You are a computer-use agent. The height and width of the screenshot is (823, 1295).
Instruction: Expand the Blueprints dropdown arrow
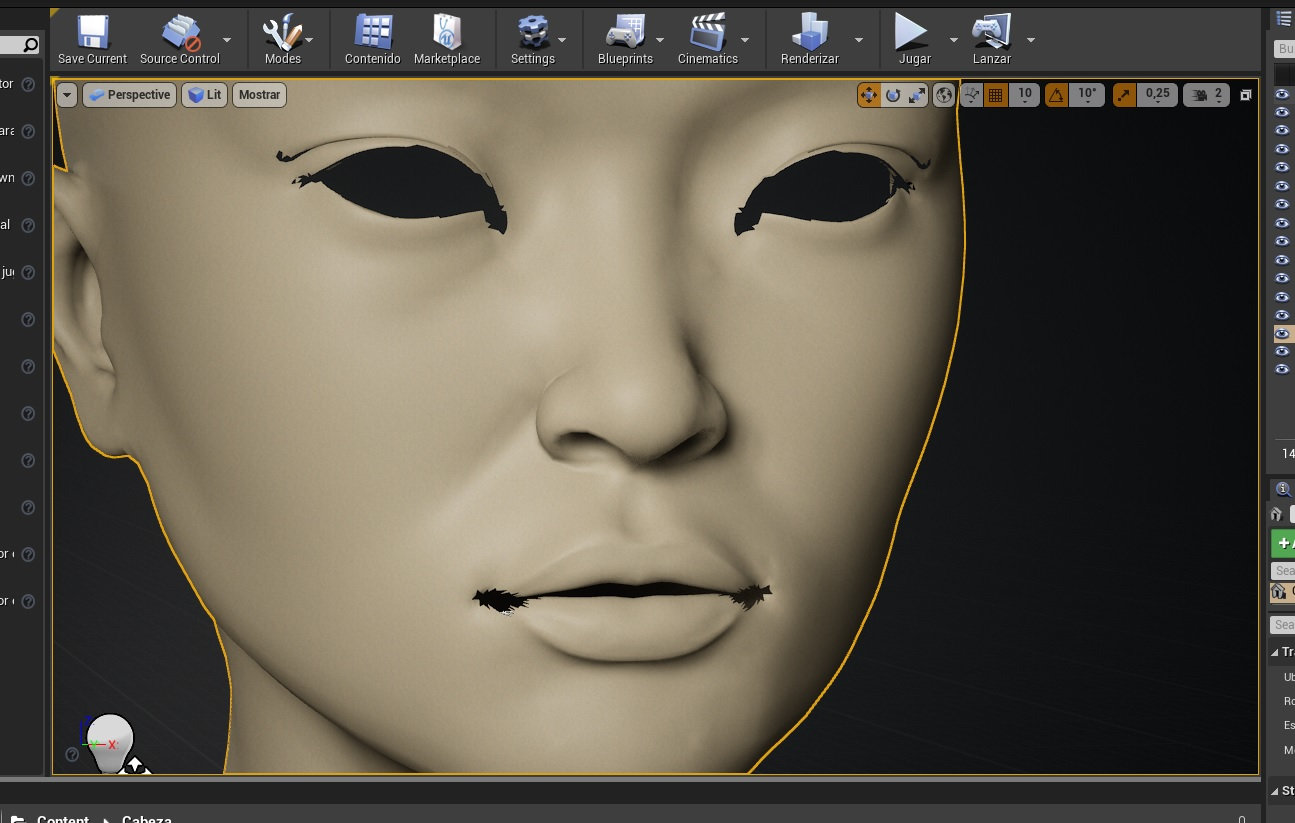(x=662, y=40)
